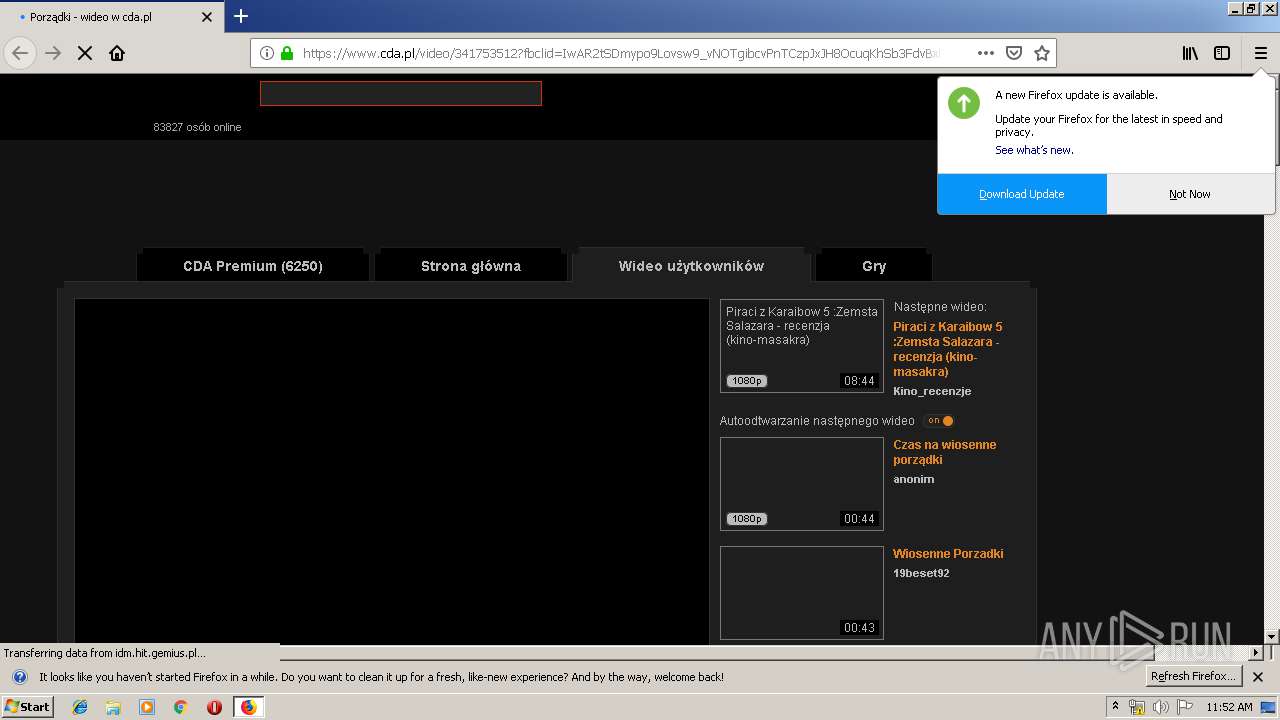
Task: Open the Firefox hamburger menu
Action: [1260, 53]
